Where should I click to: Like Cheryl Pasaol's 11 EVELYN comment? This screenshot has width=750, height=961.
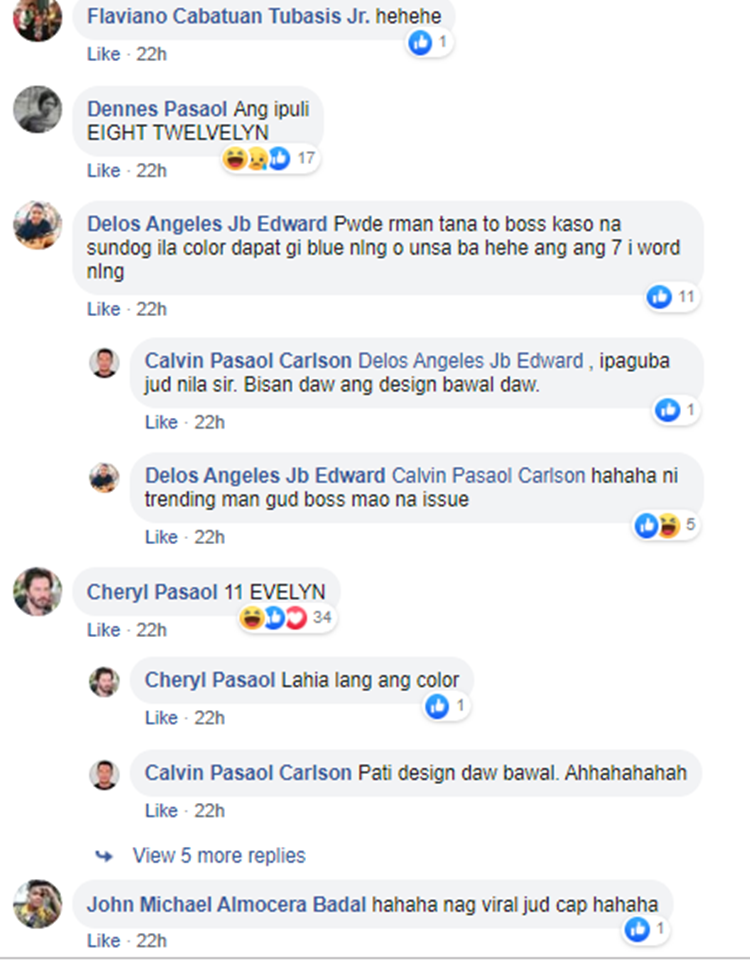[x=103, y=630]
